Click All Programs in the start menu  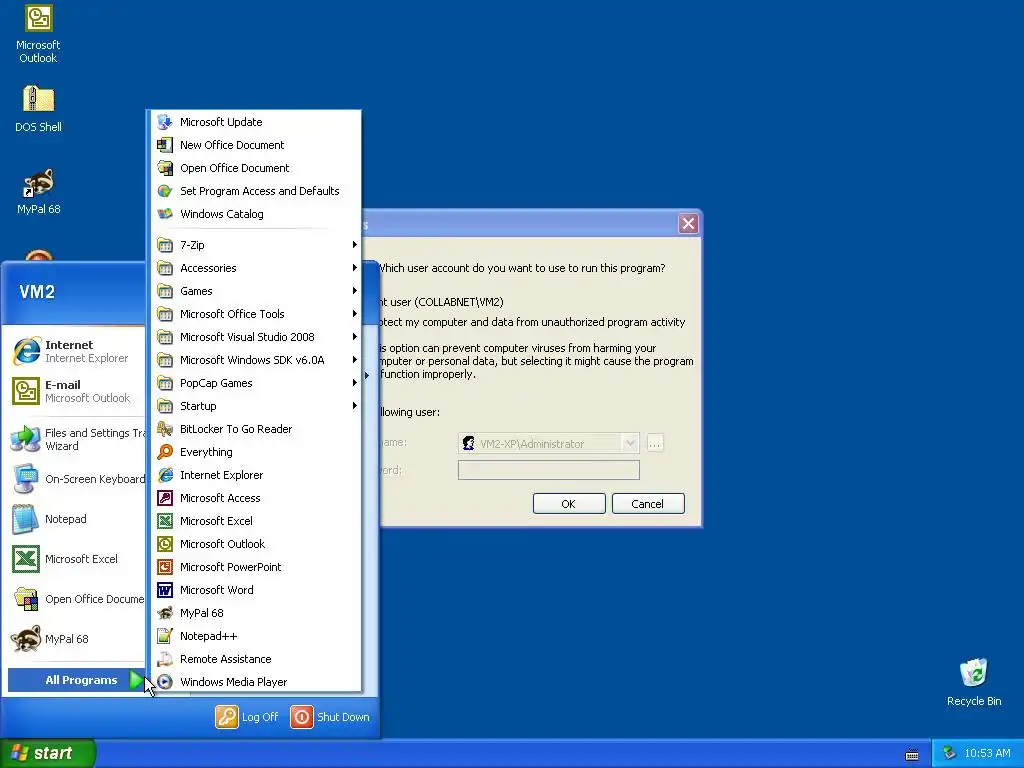click(77, 680)
